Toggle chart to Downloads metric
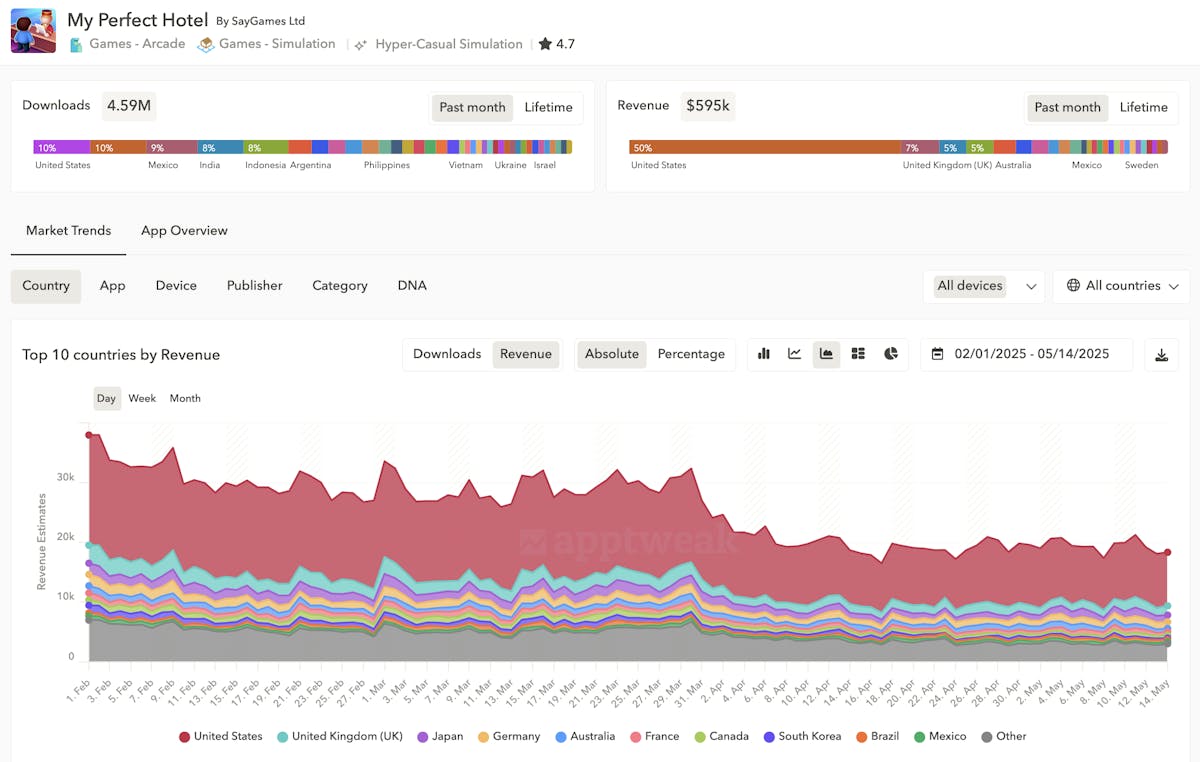The image size is (1200, 762). pos(447,354)
